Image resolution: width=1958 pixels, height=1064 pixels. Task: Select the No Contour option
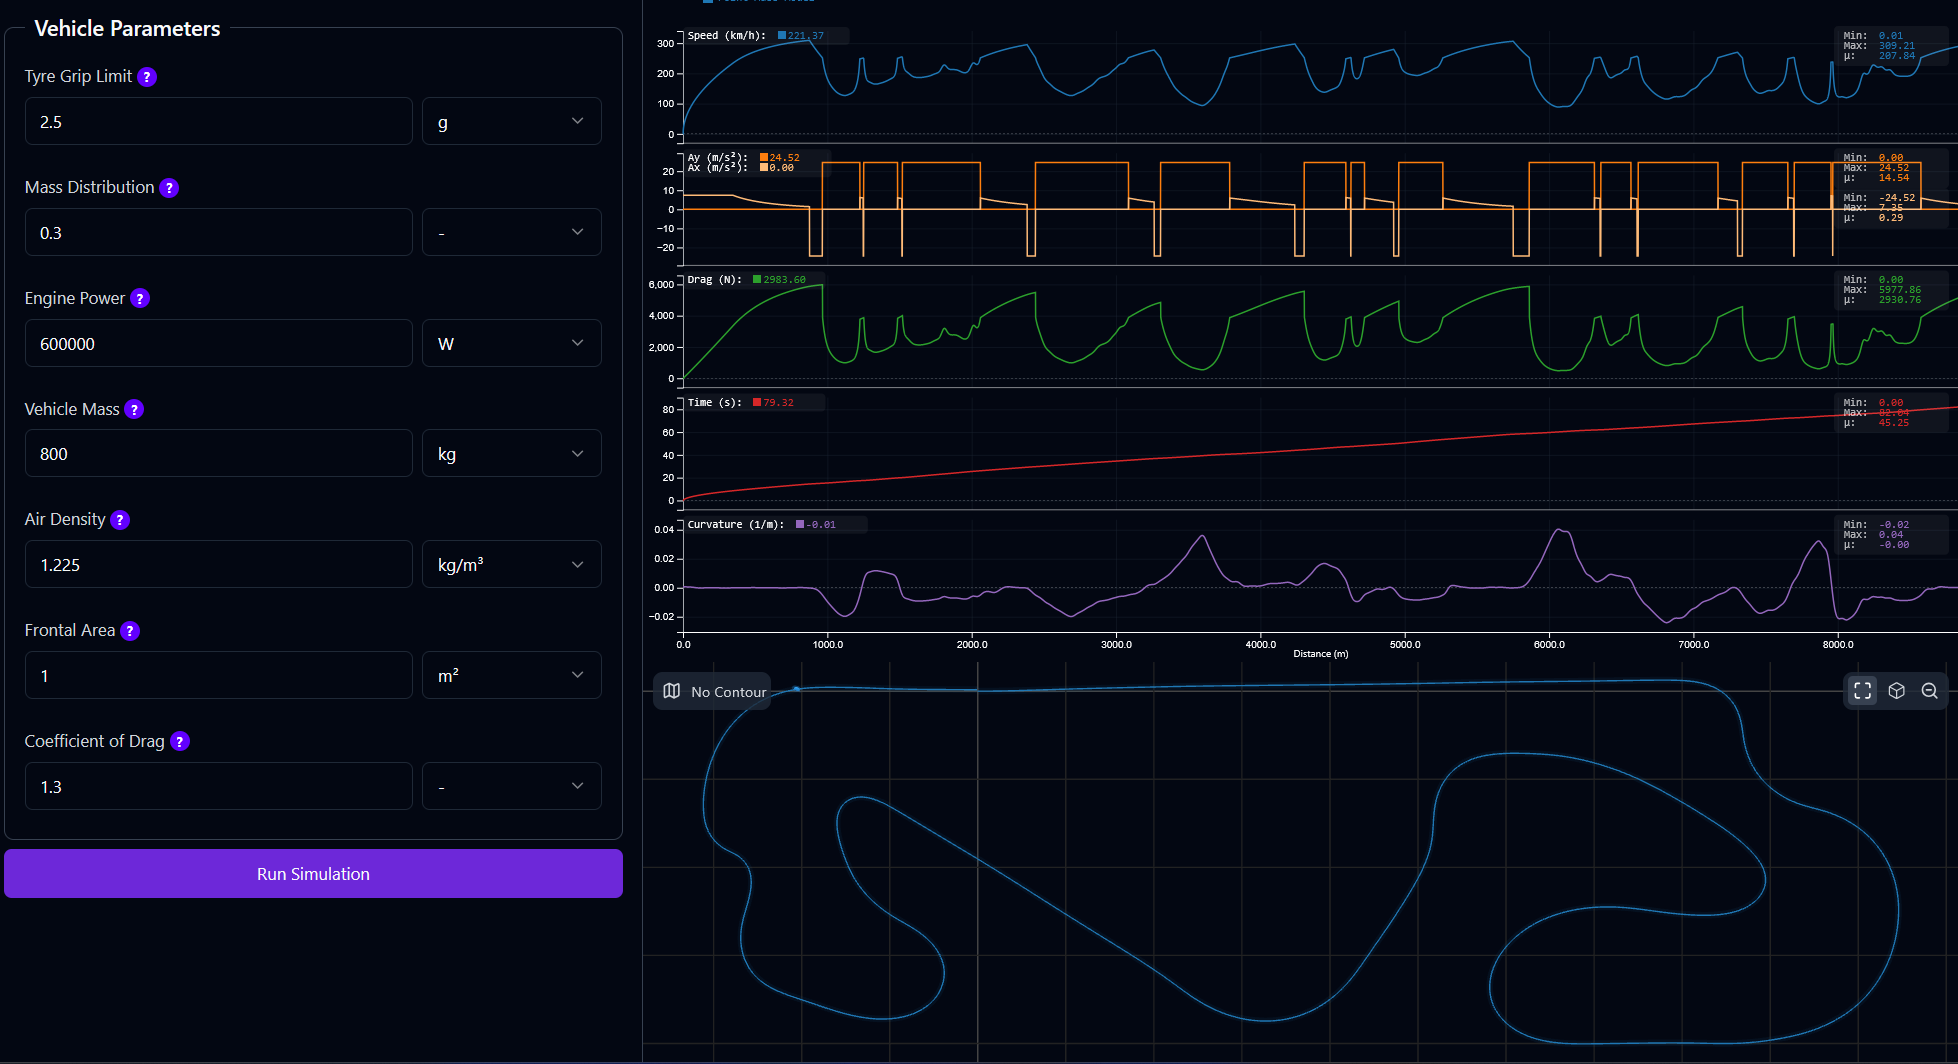coord(728,691)
